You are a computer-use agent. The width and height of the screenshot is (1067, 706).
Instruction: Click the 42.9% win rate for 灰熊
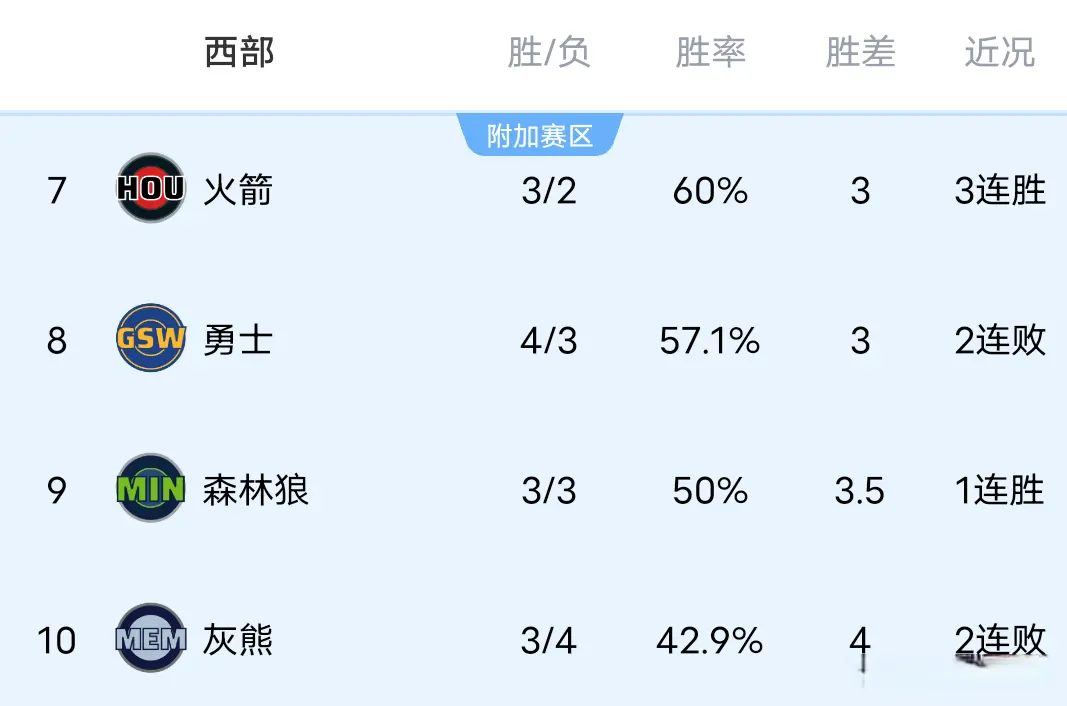click(x=710, y=641)
